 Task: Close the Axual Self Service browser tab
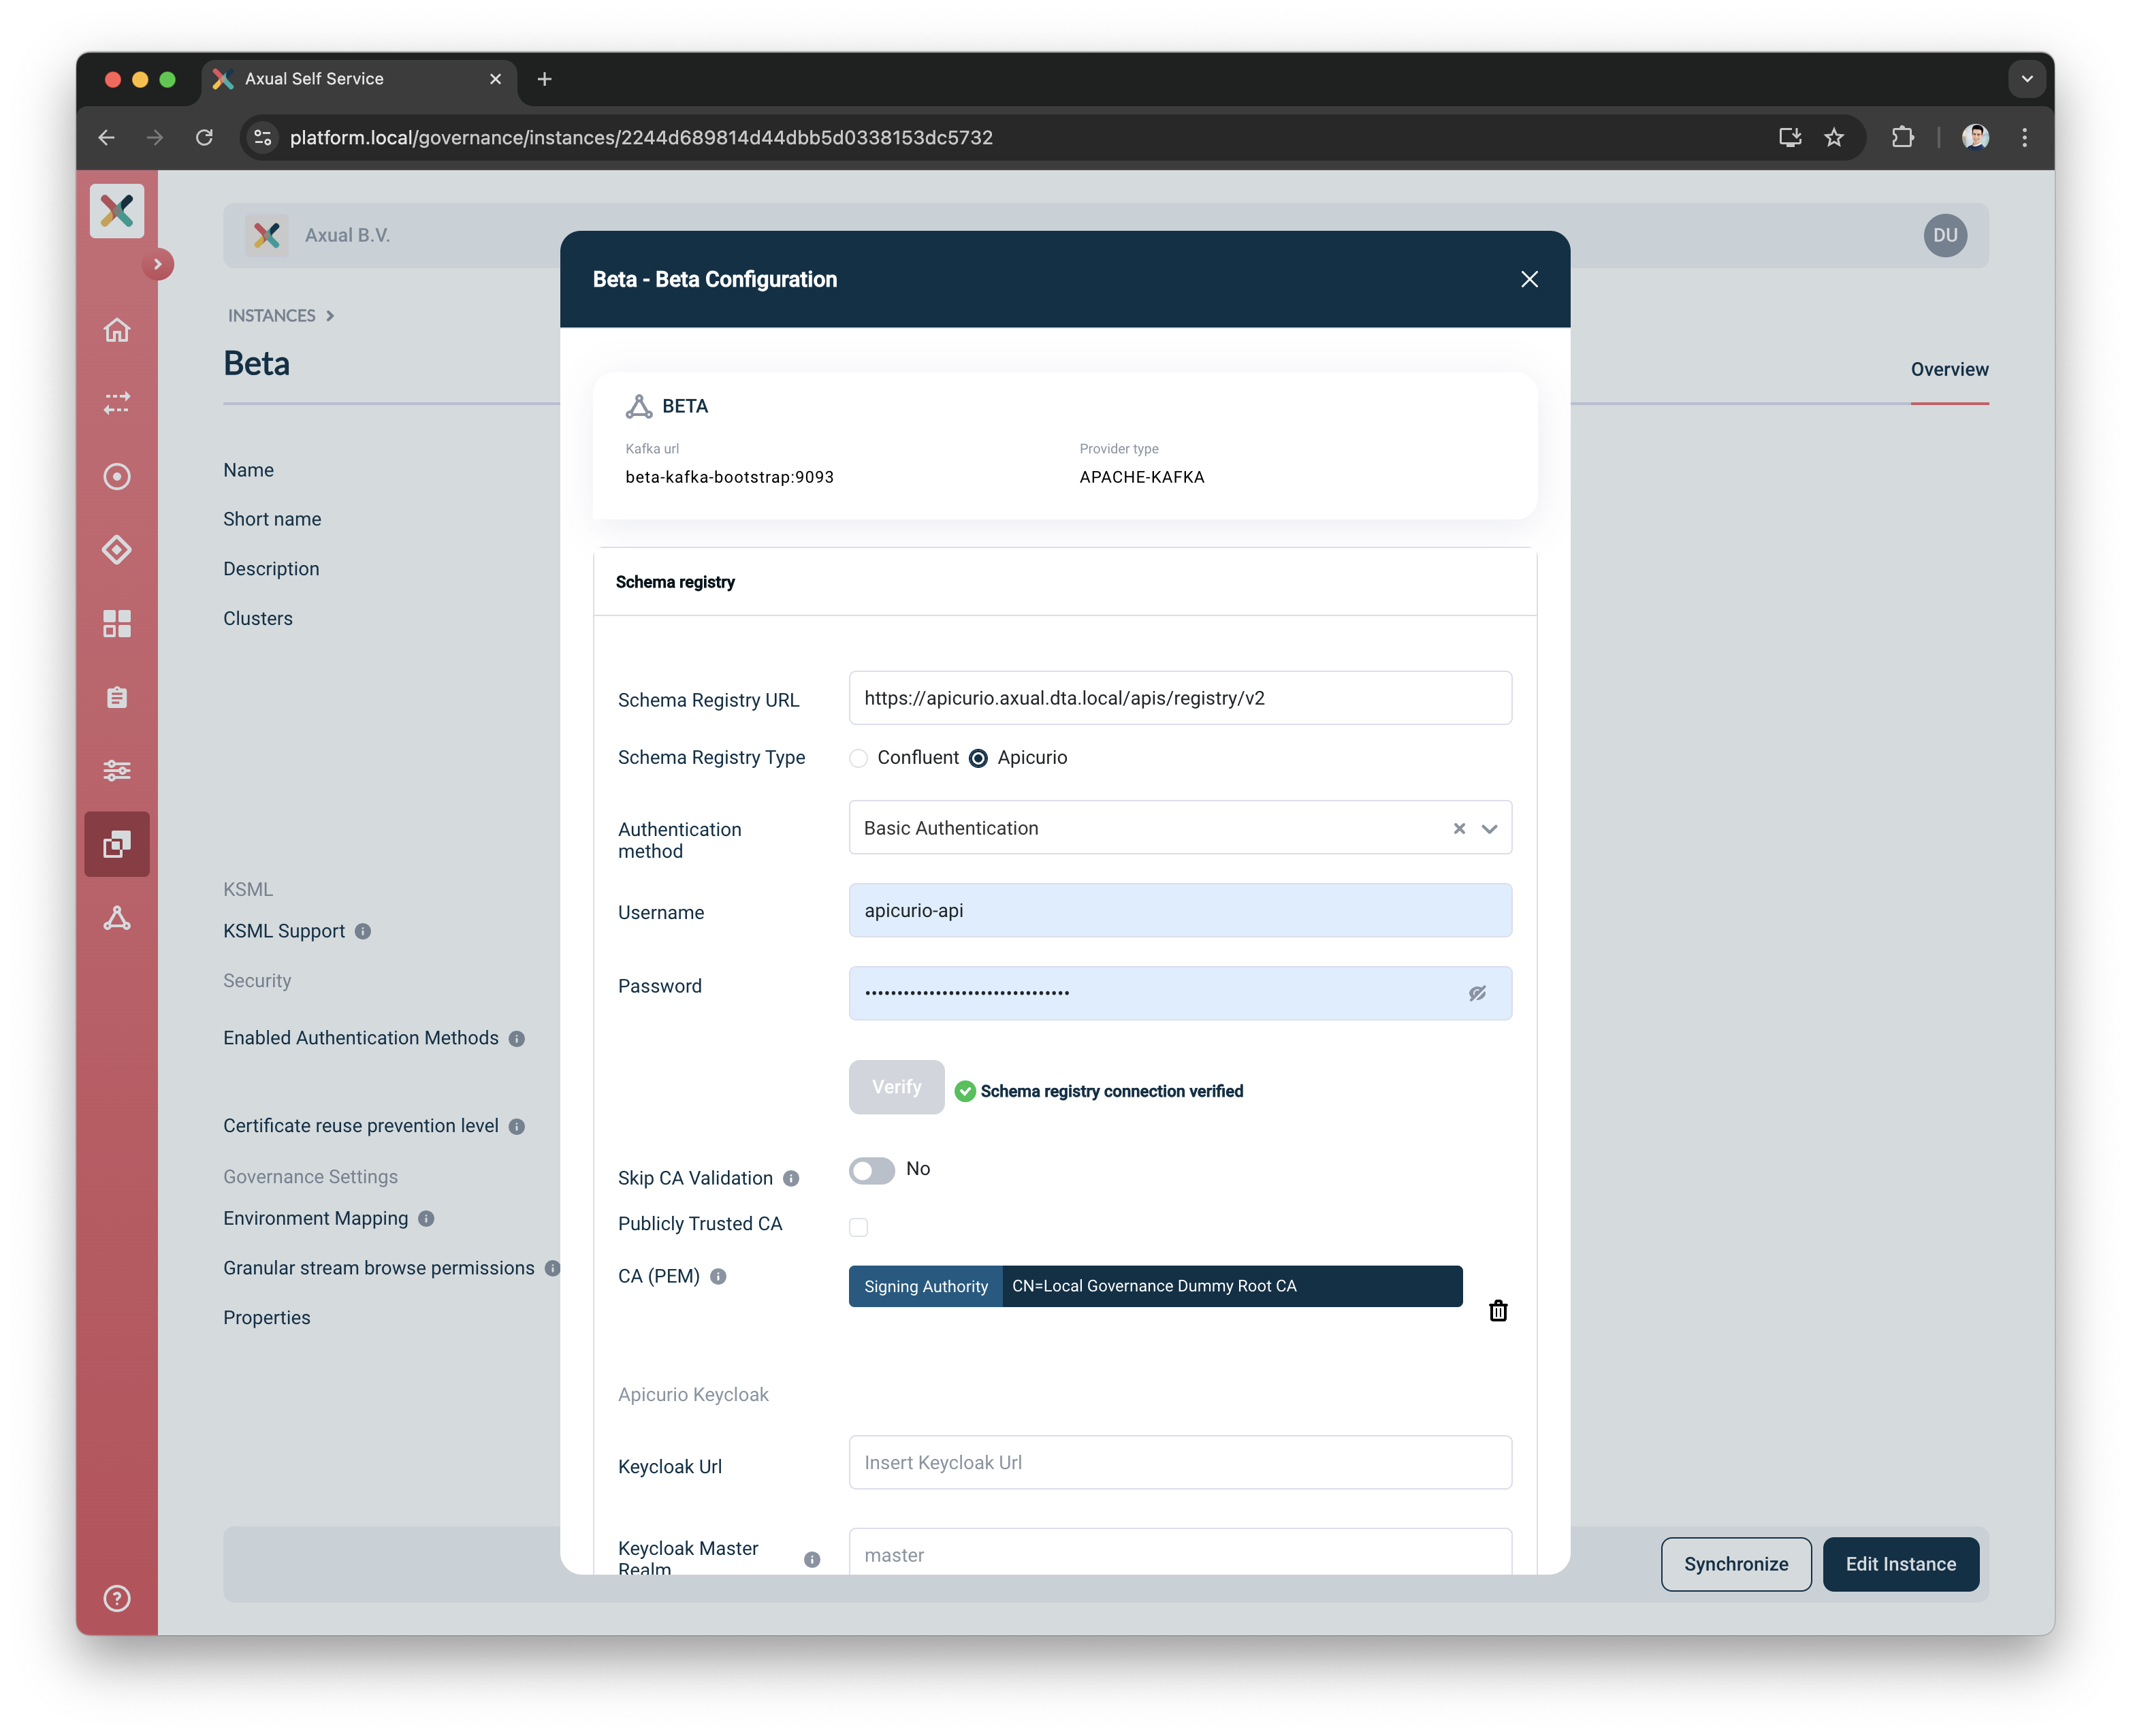pos(495,79)
